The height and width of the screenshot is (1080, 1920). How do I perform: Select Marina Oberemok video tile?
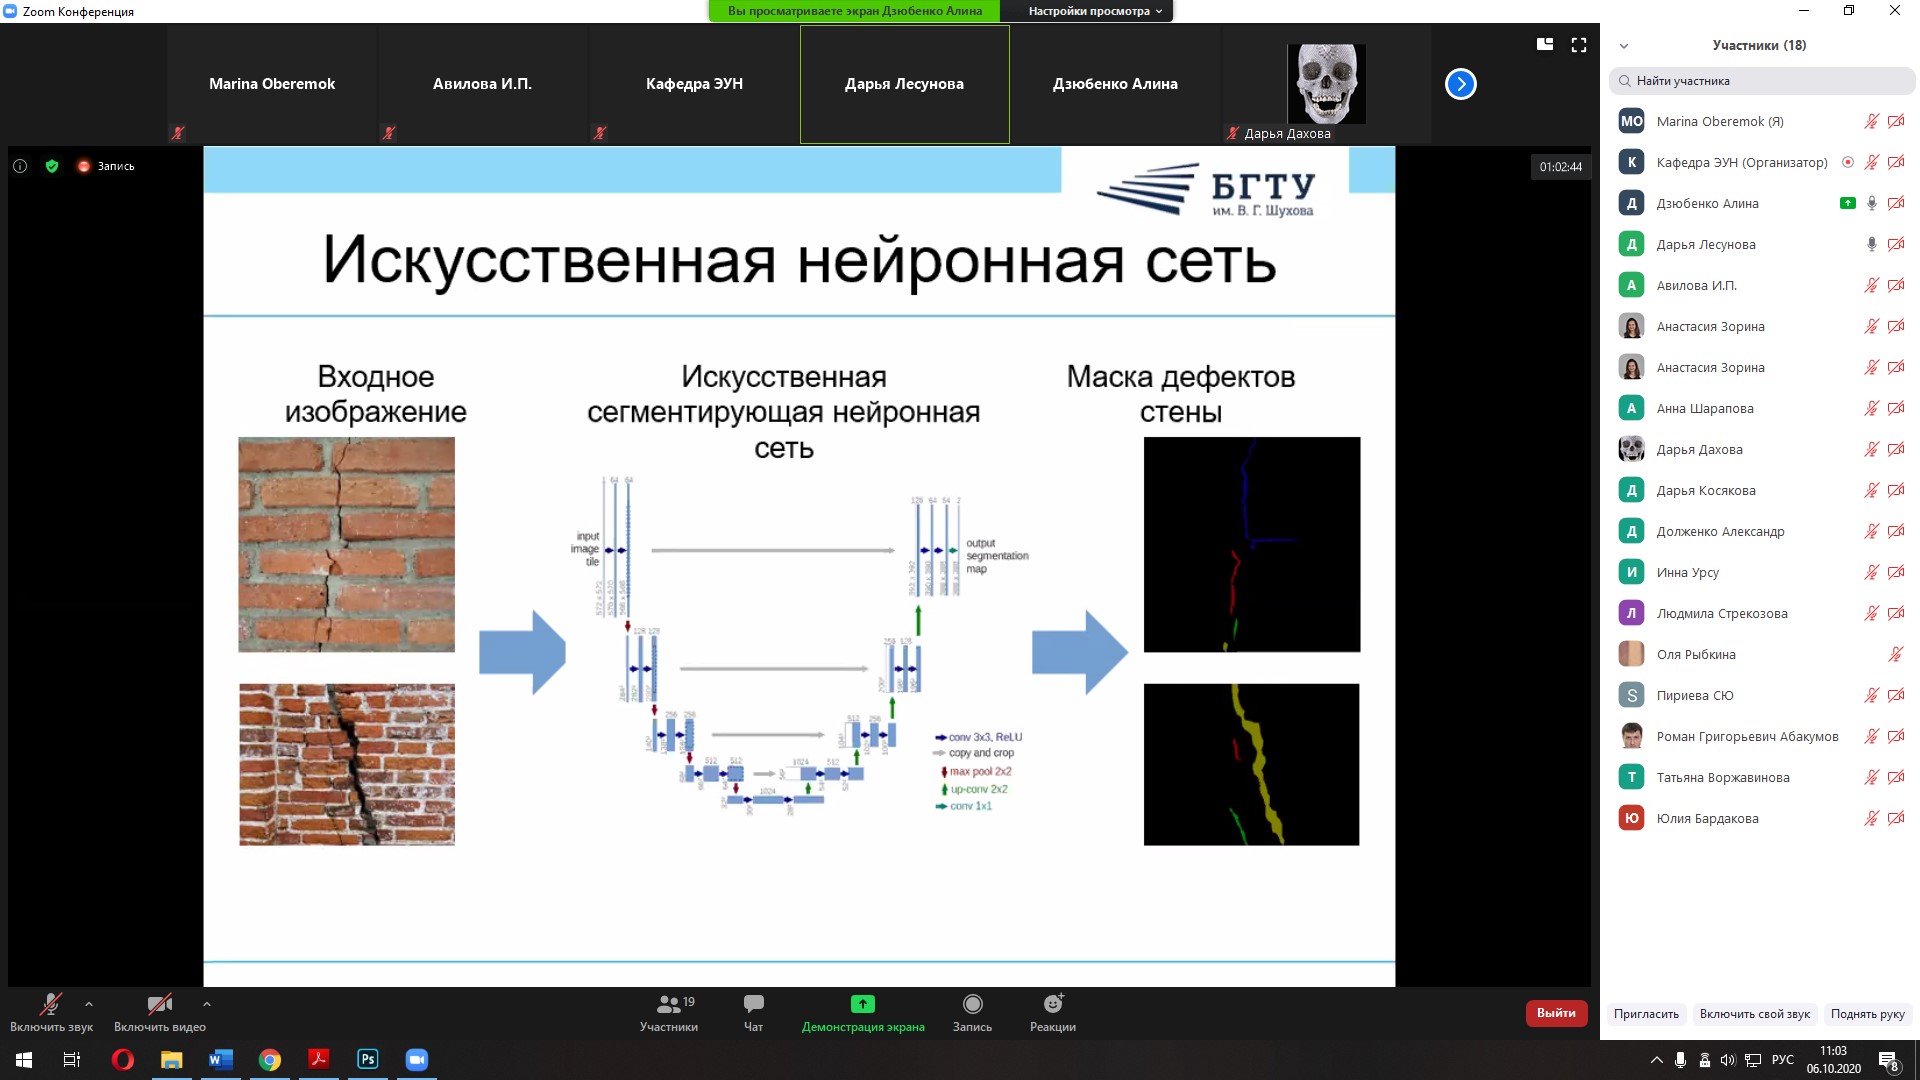click(x=272, y=84)
